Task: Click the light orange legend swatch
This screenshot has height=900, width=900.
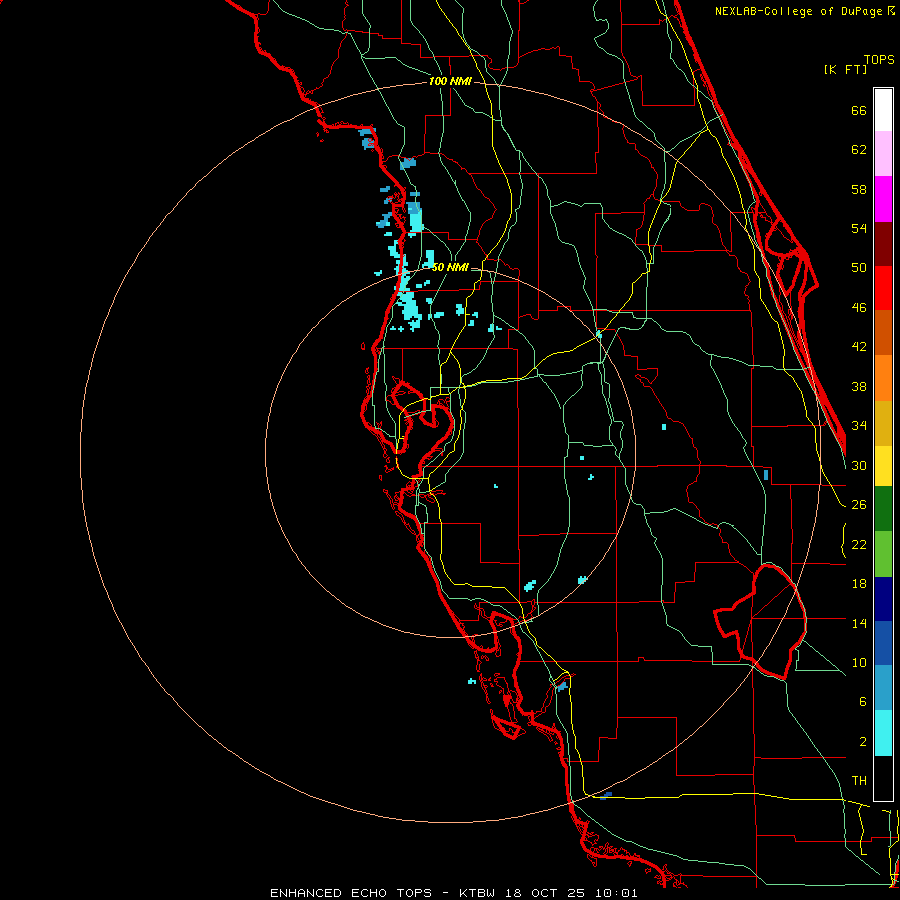Action: tap(883, 378)
